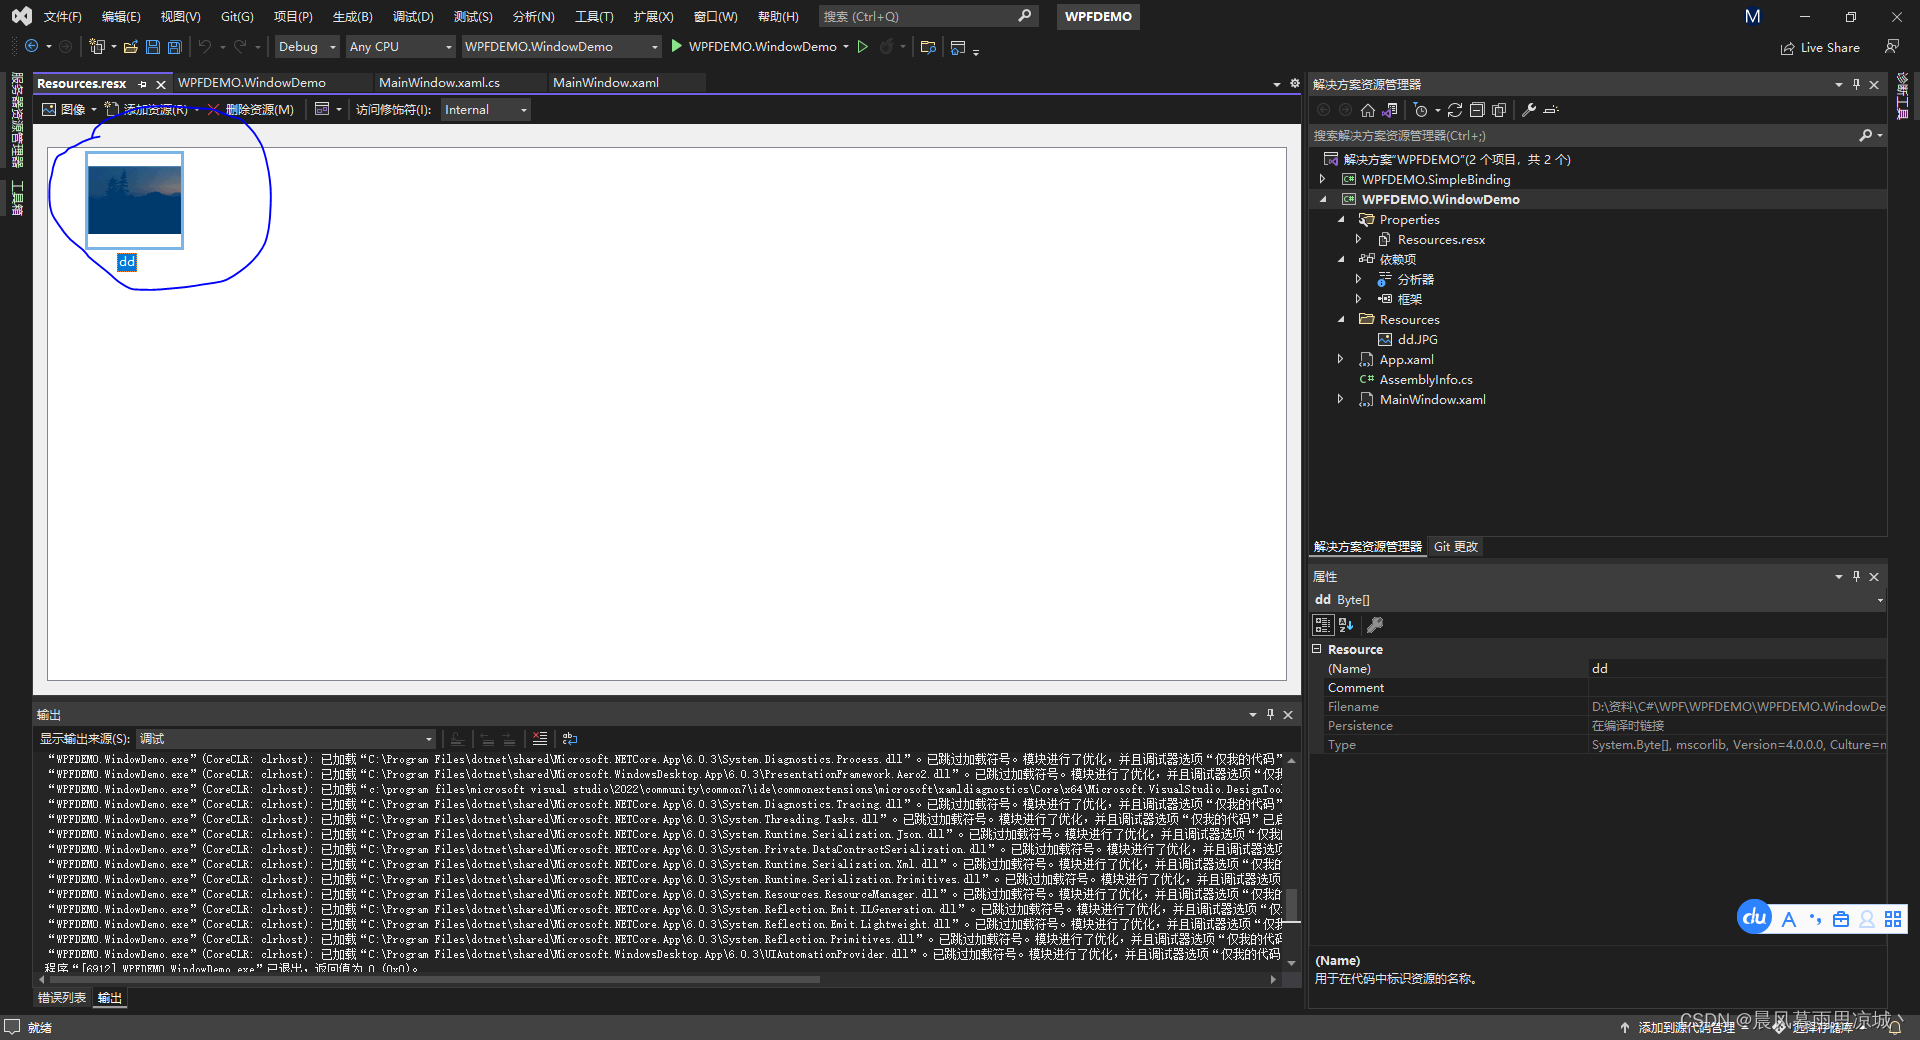Expand the Properties node under WPFDEMO.WindowDemo
The width and height of the screenshot is (1920, 1040).
pyautogui.click(x=1342, y=219)
